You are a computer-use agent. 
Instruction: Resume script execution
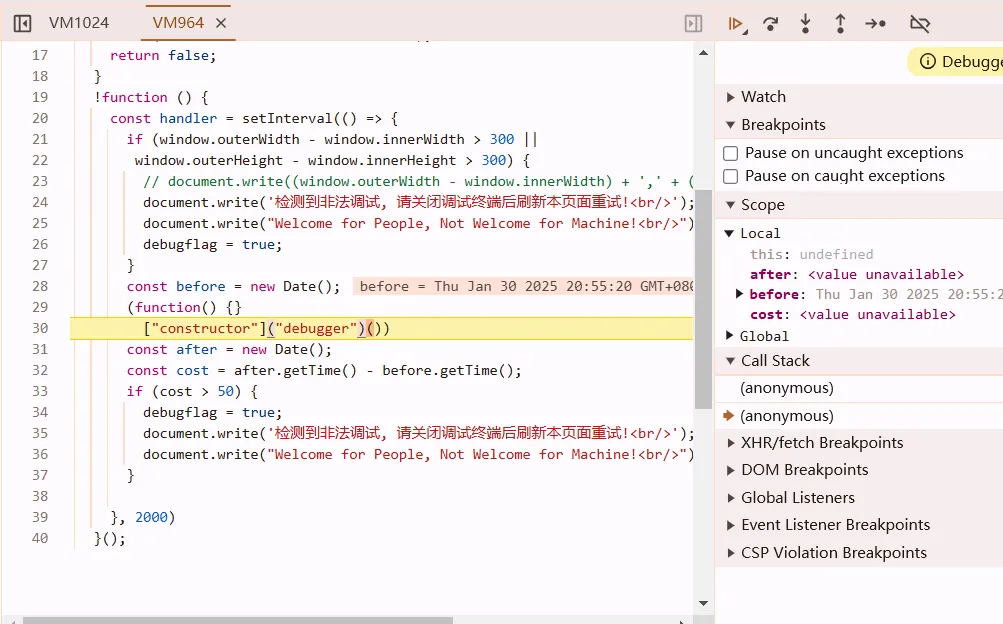tap(736, 24)
